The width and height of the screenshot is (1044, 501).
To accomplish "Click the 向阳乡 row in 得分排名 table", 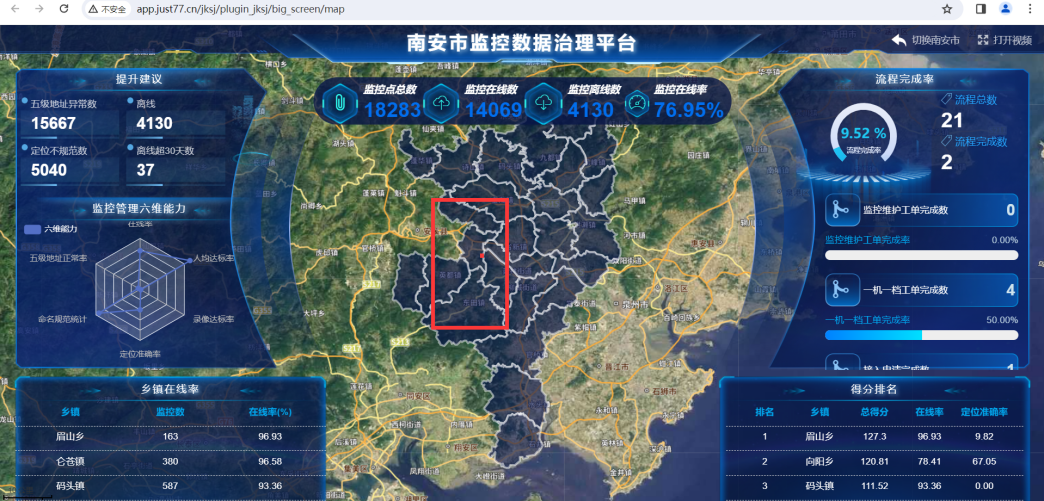I will (x=874, y=461).
